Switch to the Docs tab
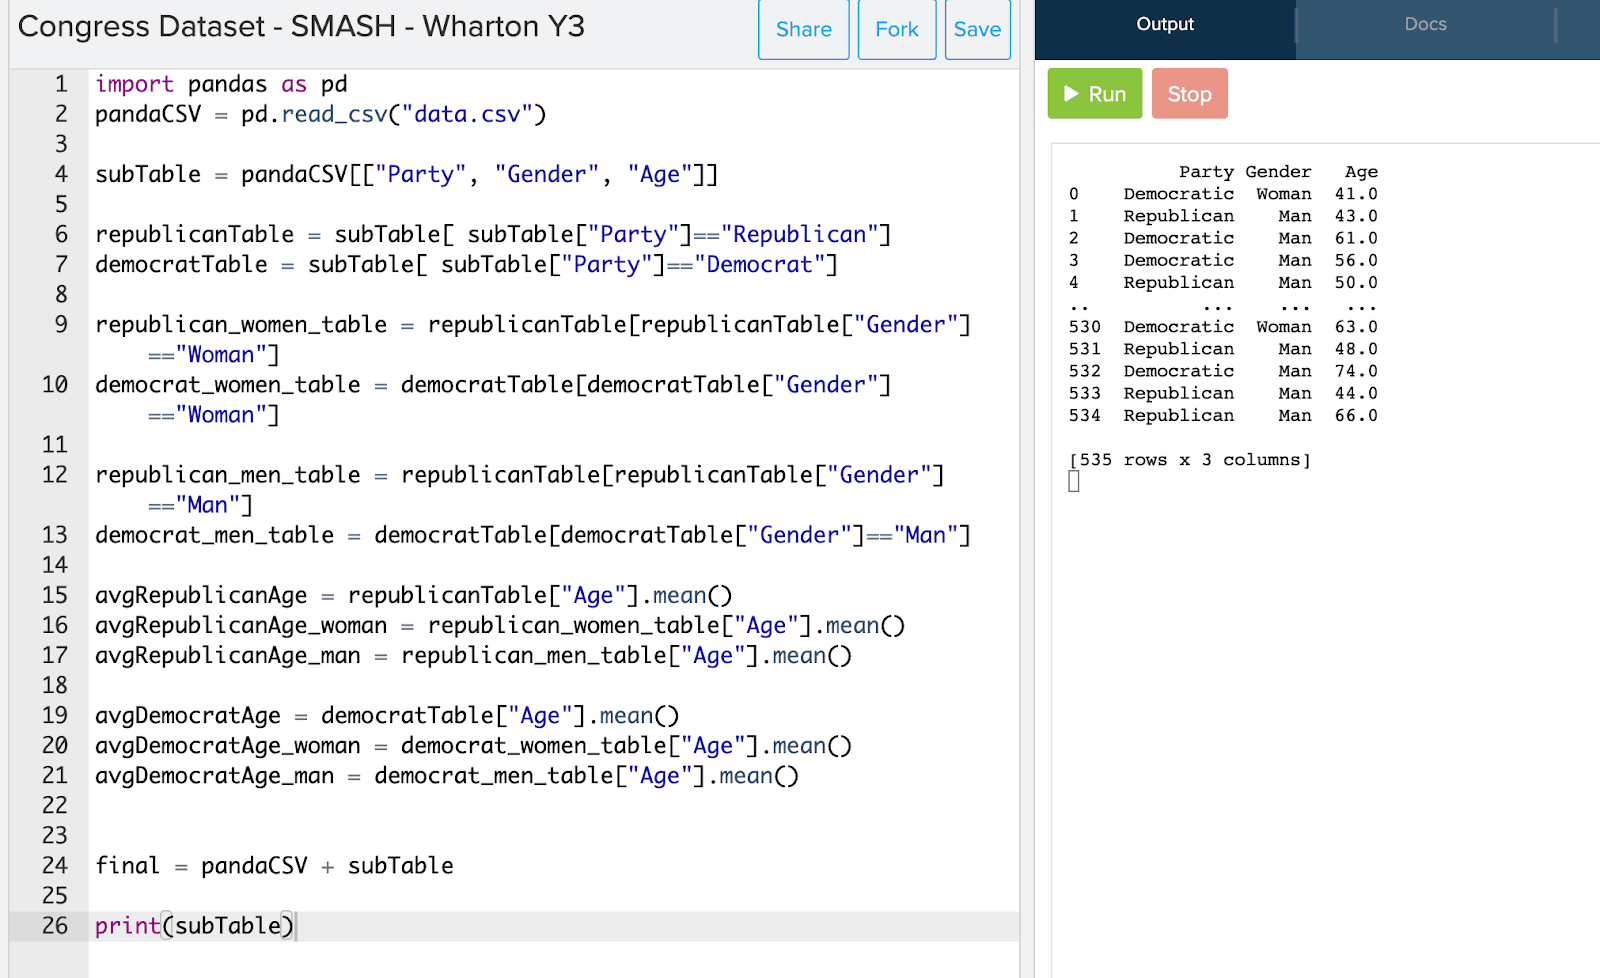Image resolution: width=1600 pixels, height=978 pixels. pos(1425,25)
